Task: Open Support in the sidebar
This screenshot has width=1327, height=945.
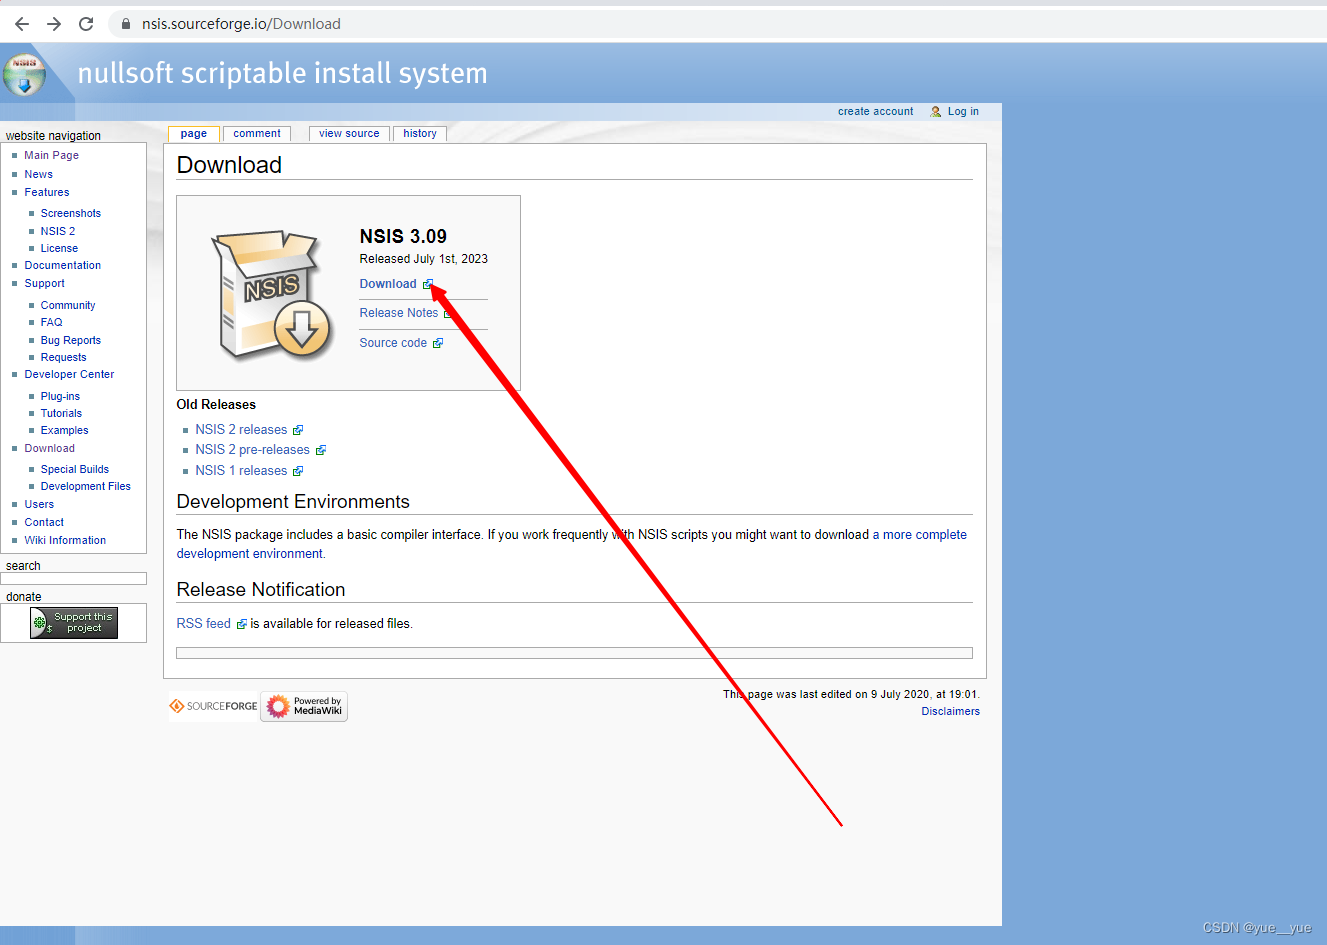Action: coord(45,284)
